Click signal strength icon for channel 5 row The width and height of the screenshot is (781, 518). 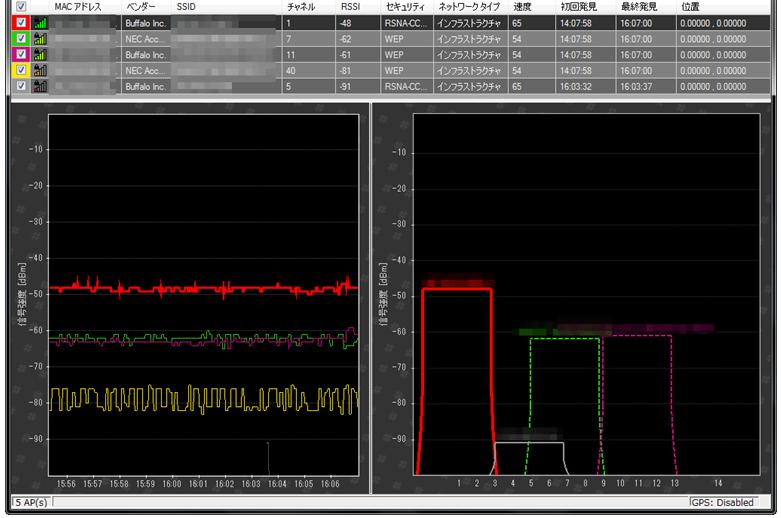point(40,86)
